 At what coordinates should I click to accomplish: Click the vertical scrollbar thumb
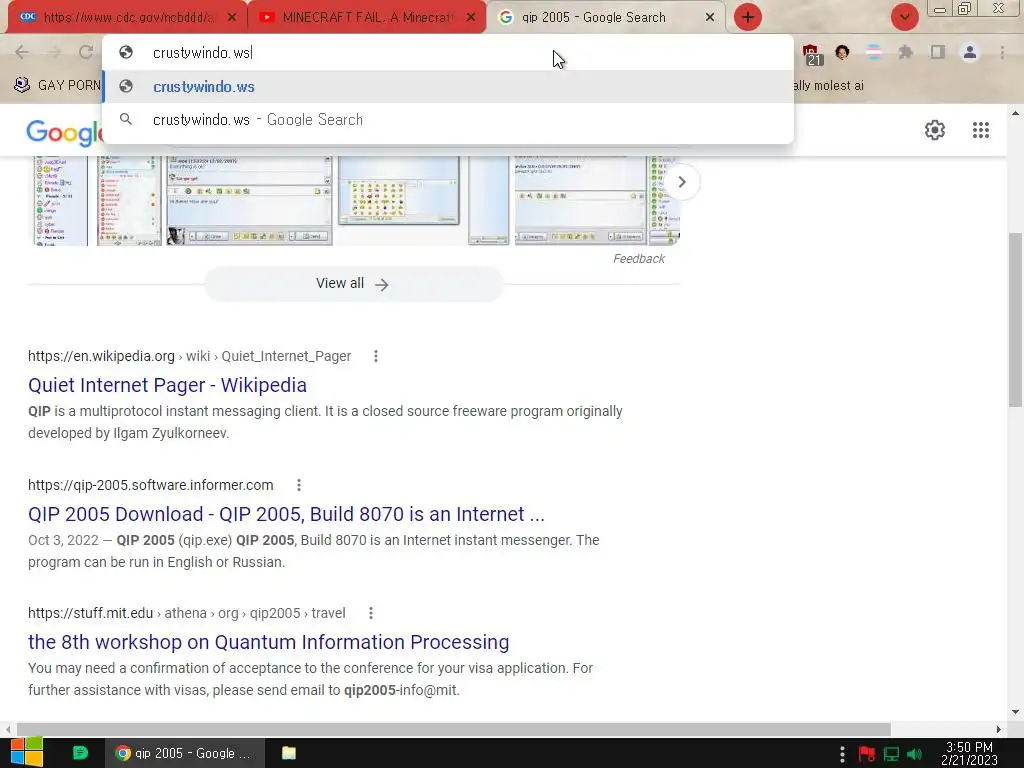point(1015,320)
